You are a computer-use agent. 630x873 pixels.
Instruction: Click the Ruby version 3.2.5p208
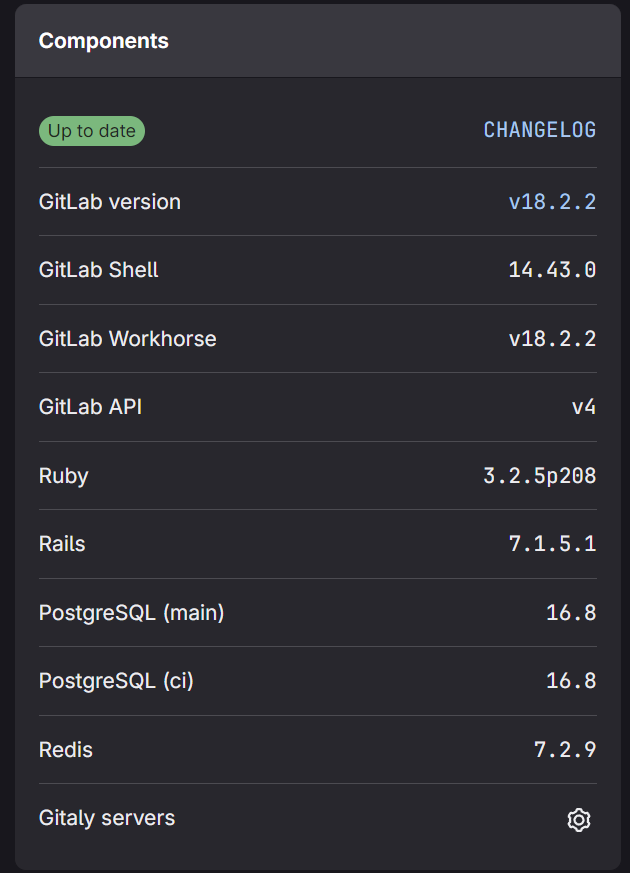tap(540, 476)
